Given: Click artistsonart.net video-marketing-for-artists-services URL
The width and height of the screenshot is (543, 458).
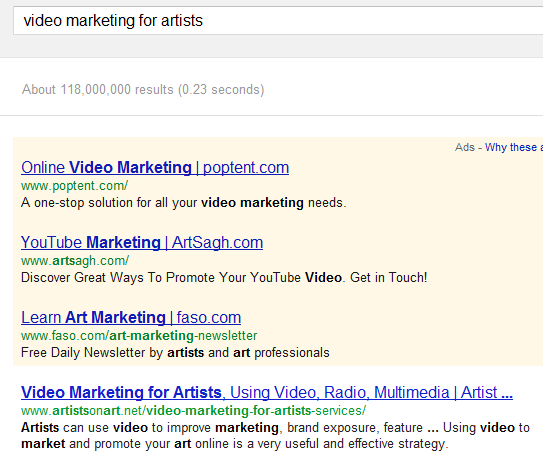Looking at the screenshot, I should tap(193, 411).
